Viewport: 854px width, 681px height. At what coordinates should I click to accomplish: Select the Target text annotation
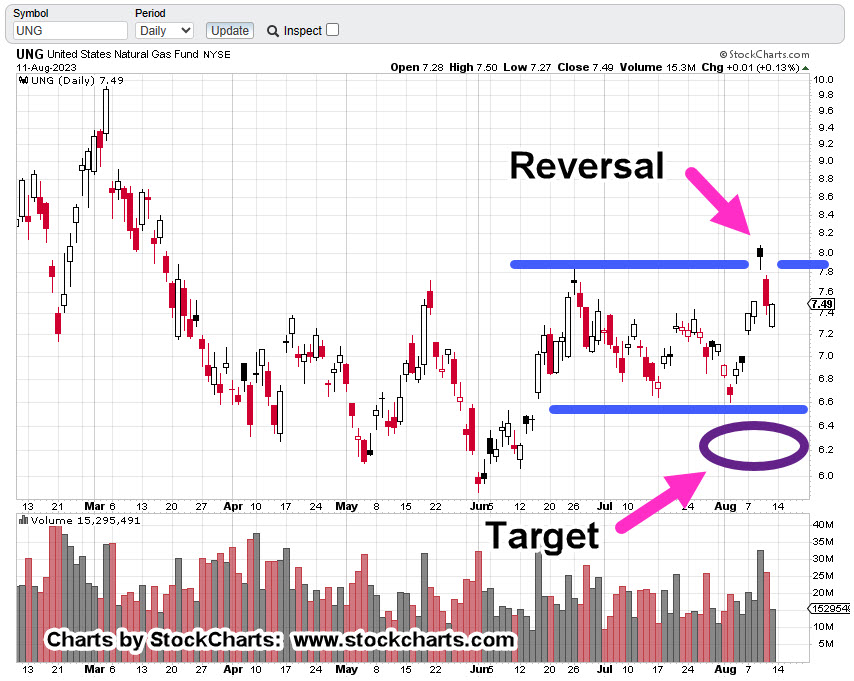541,536
